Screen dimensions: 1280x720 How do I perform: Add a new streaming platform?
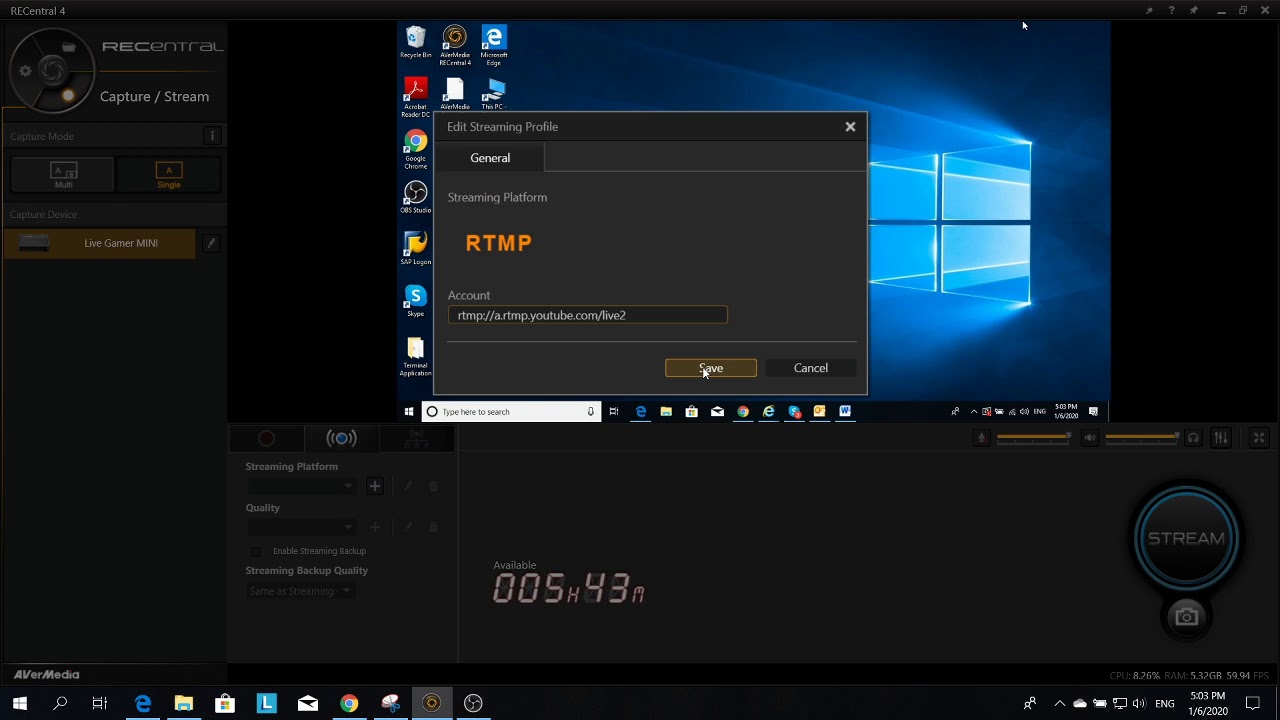tap(375, 486)
